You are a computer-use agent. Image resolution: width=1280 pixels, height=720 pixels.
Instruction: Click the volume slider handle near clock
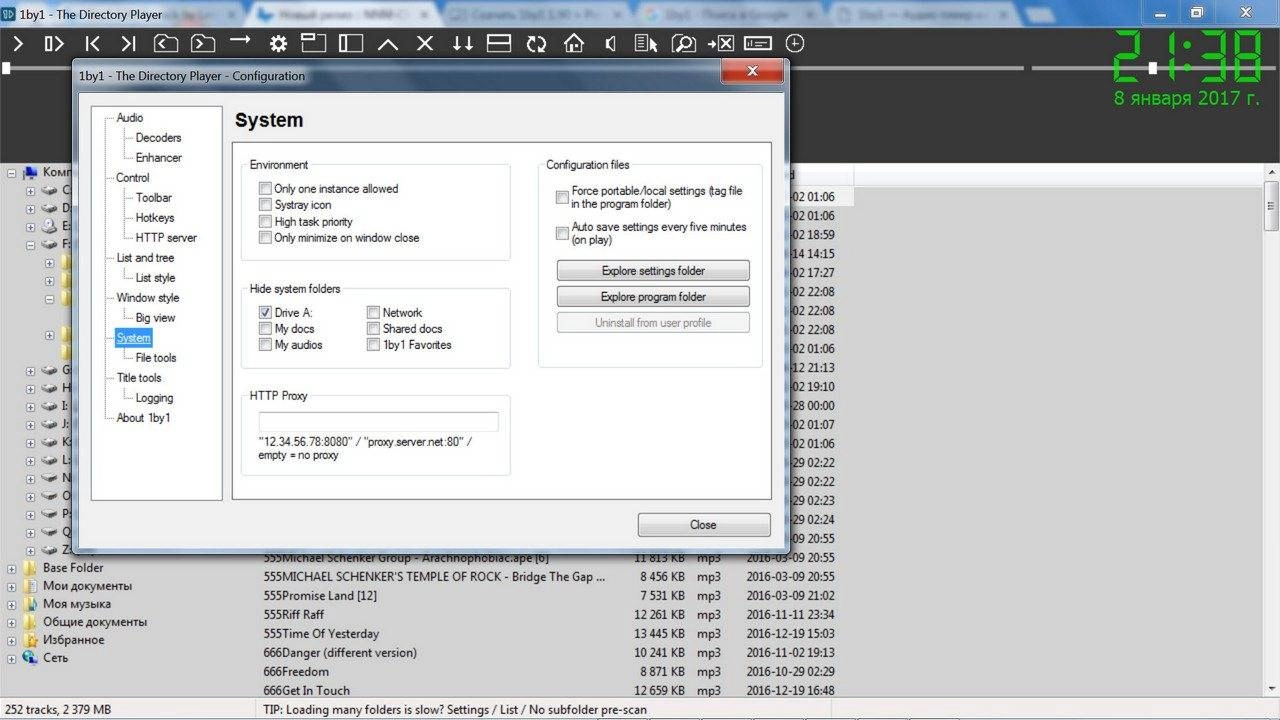pyautogui.click(x=1153, y=68)
